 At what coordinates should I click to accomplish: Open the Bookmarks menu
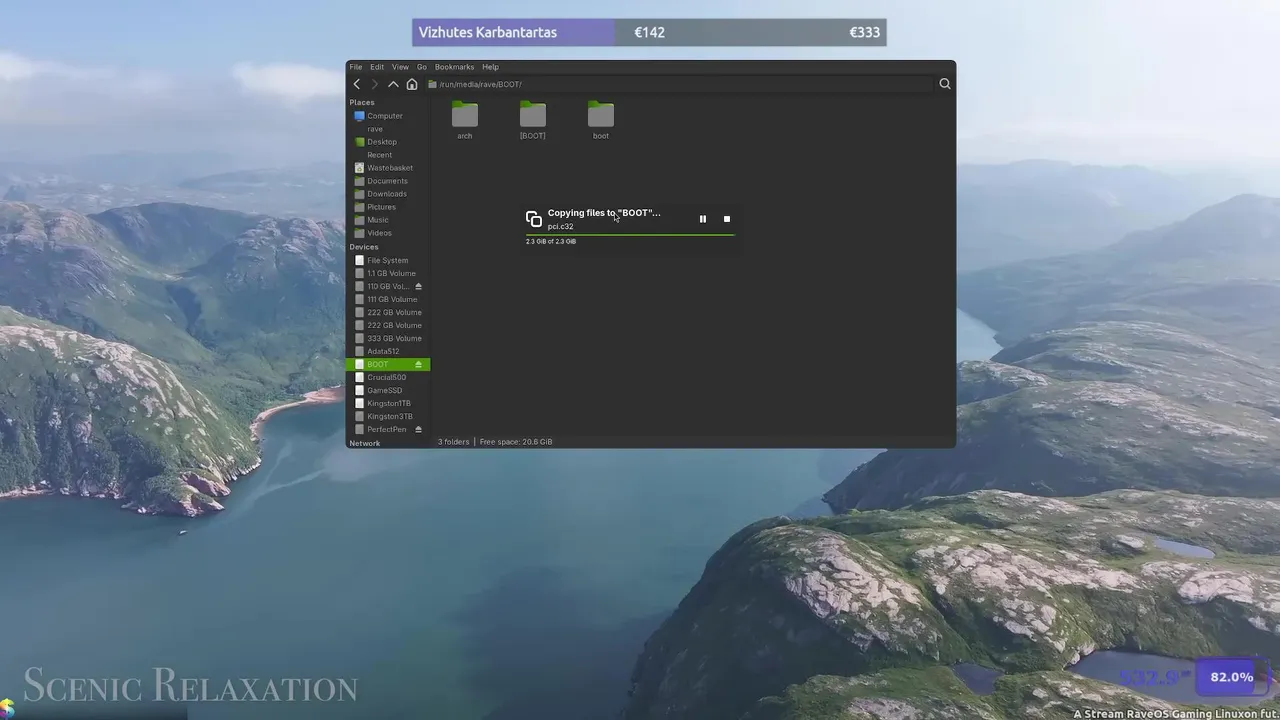(x=454, y=67)
